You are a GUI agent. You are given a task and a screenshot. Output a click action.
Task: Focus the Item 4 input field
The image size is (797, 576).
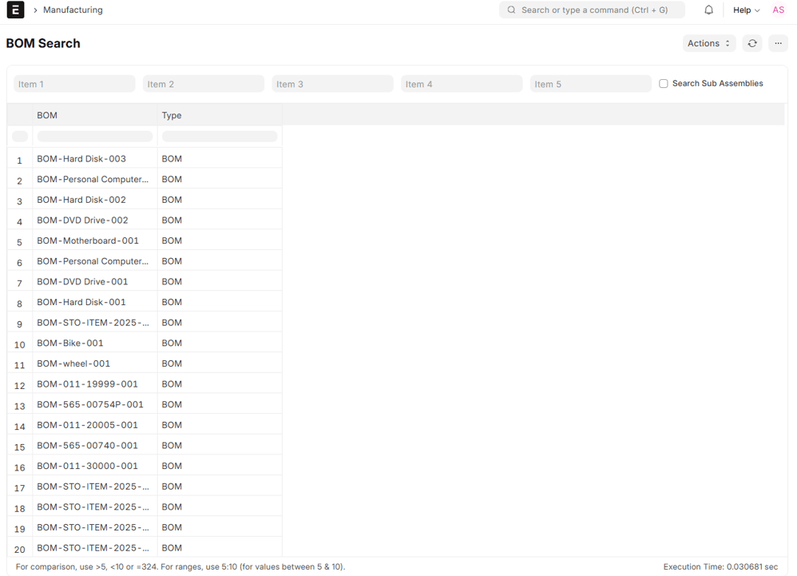[x=462, y=84]
